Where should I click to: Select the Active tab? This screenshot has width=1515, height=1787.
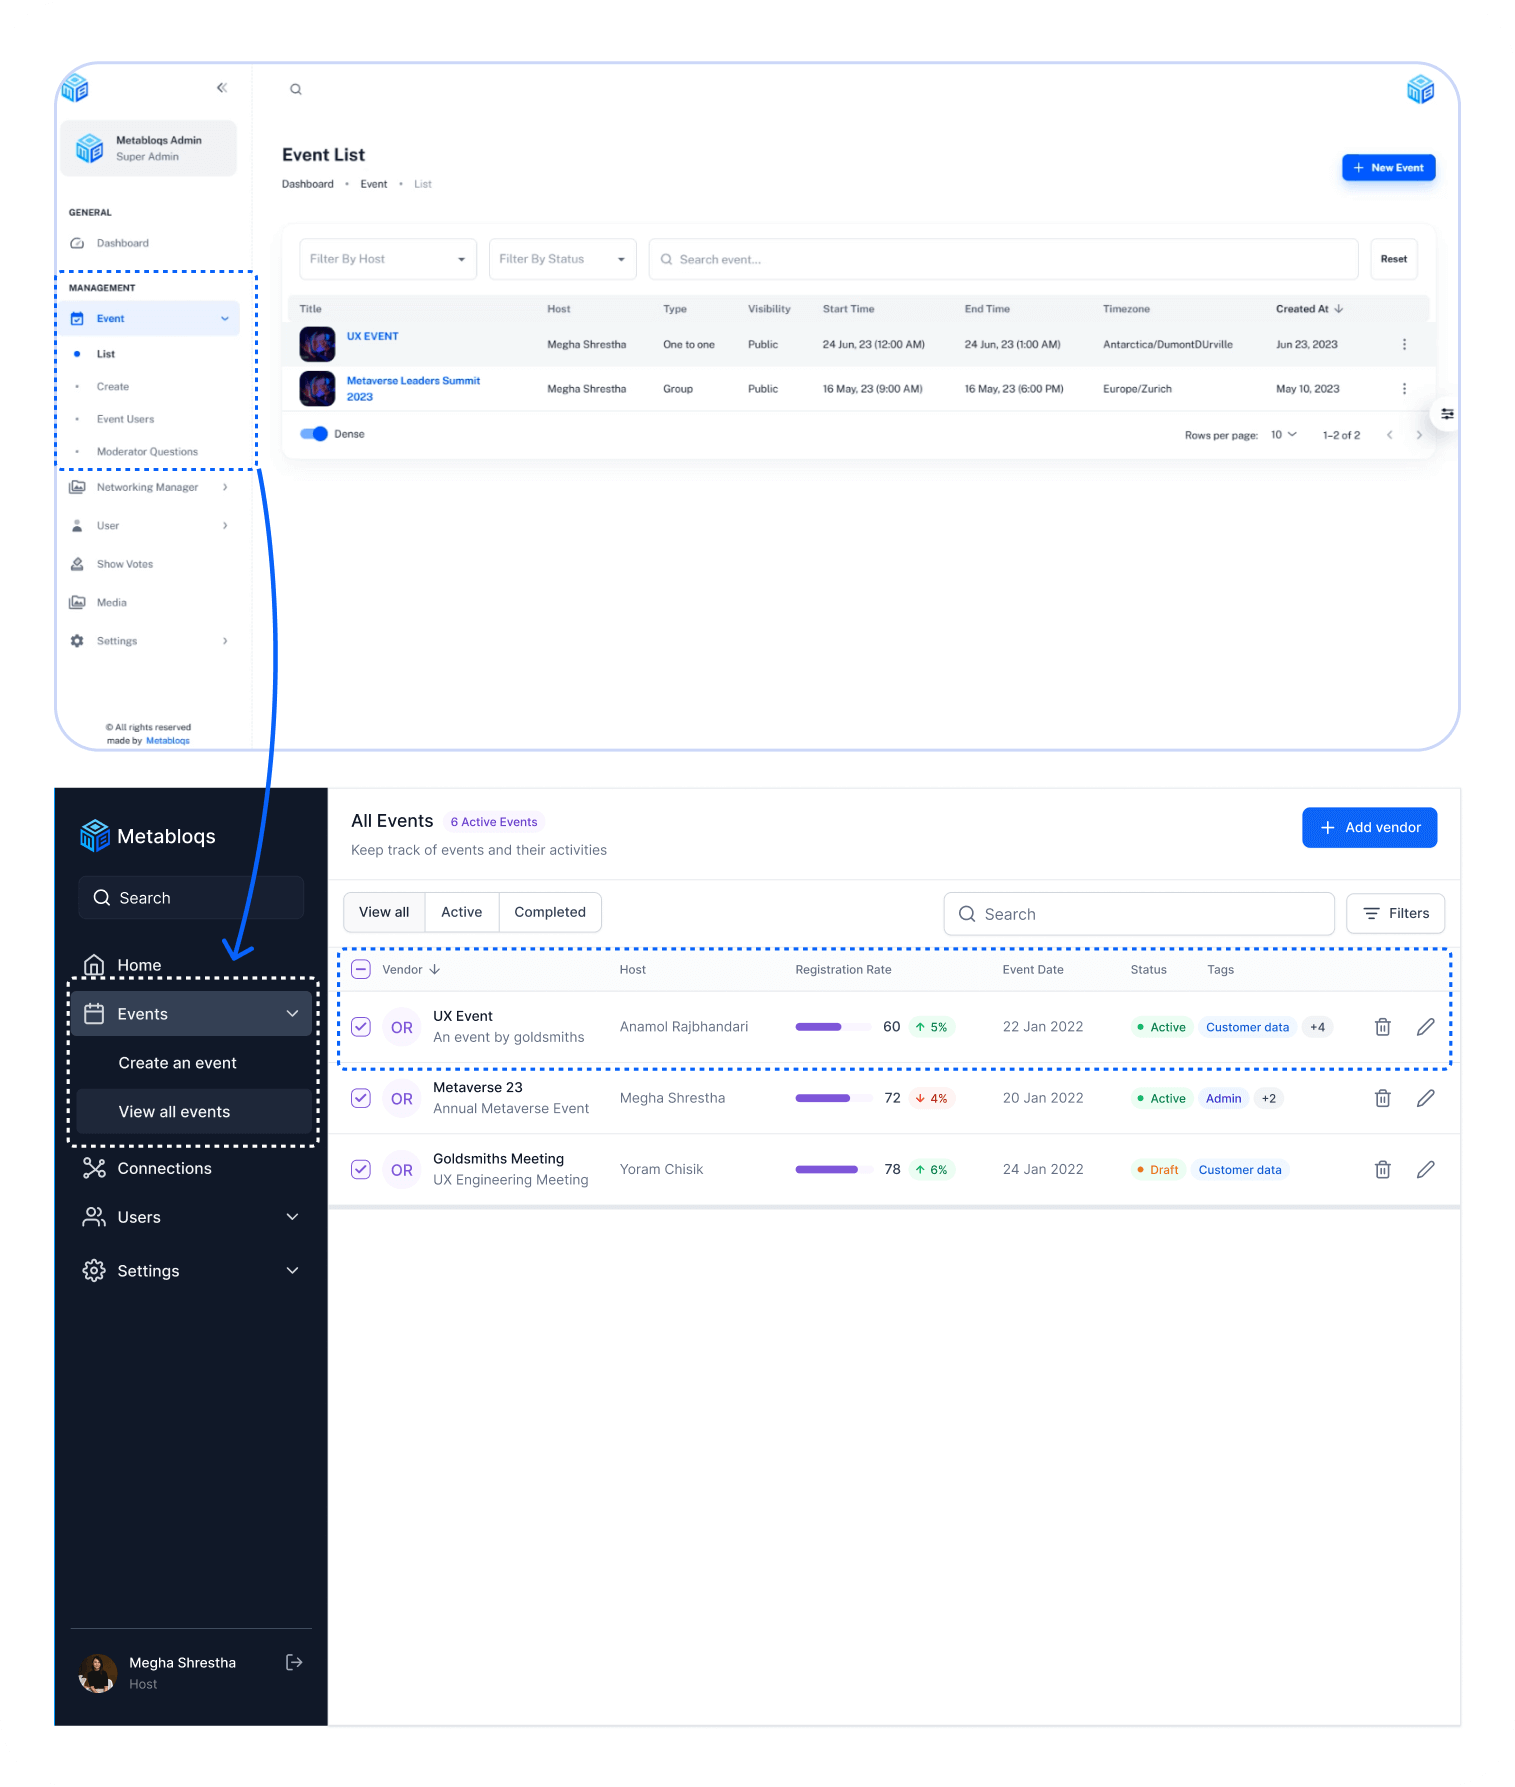pyautogui.click(x=461, y=912)
